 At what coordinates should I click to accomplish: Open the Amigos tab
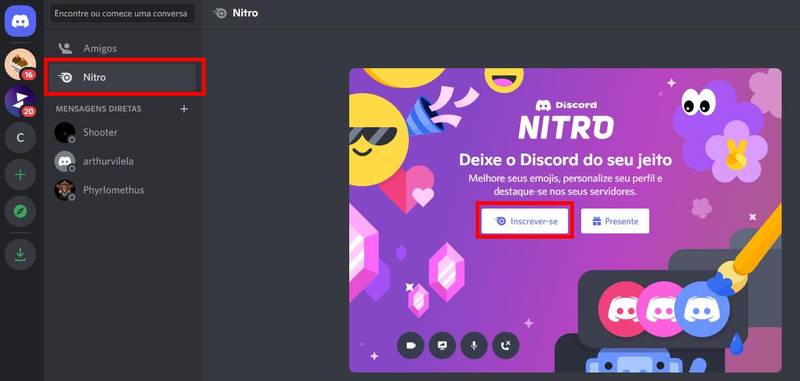[122, 48]
